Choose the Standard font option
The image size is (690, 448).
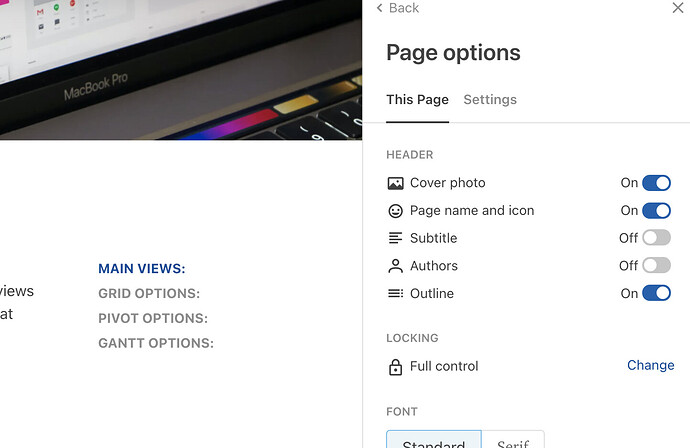[x=434, y=441]
